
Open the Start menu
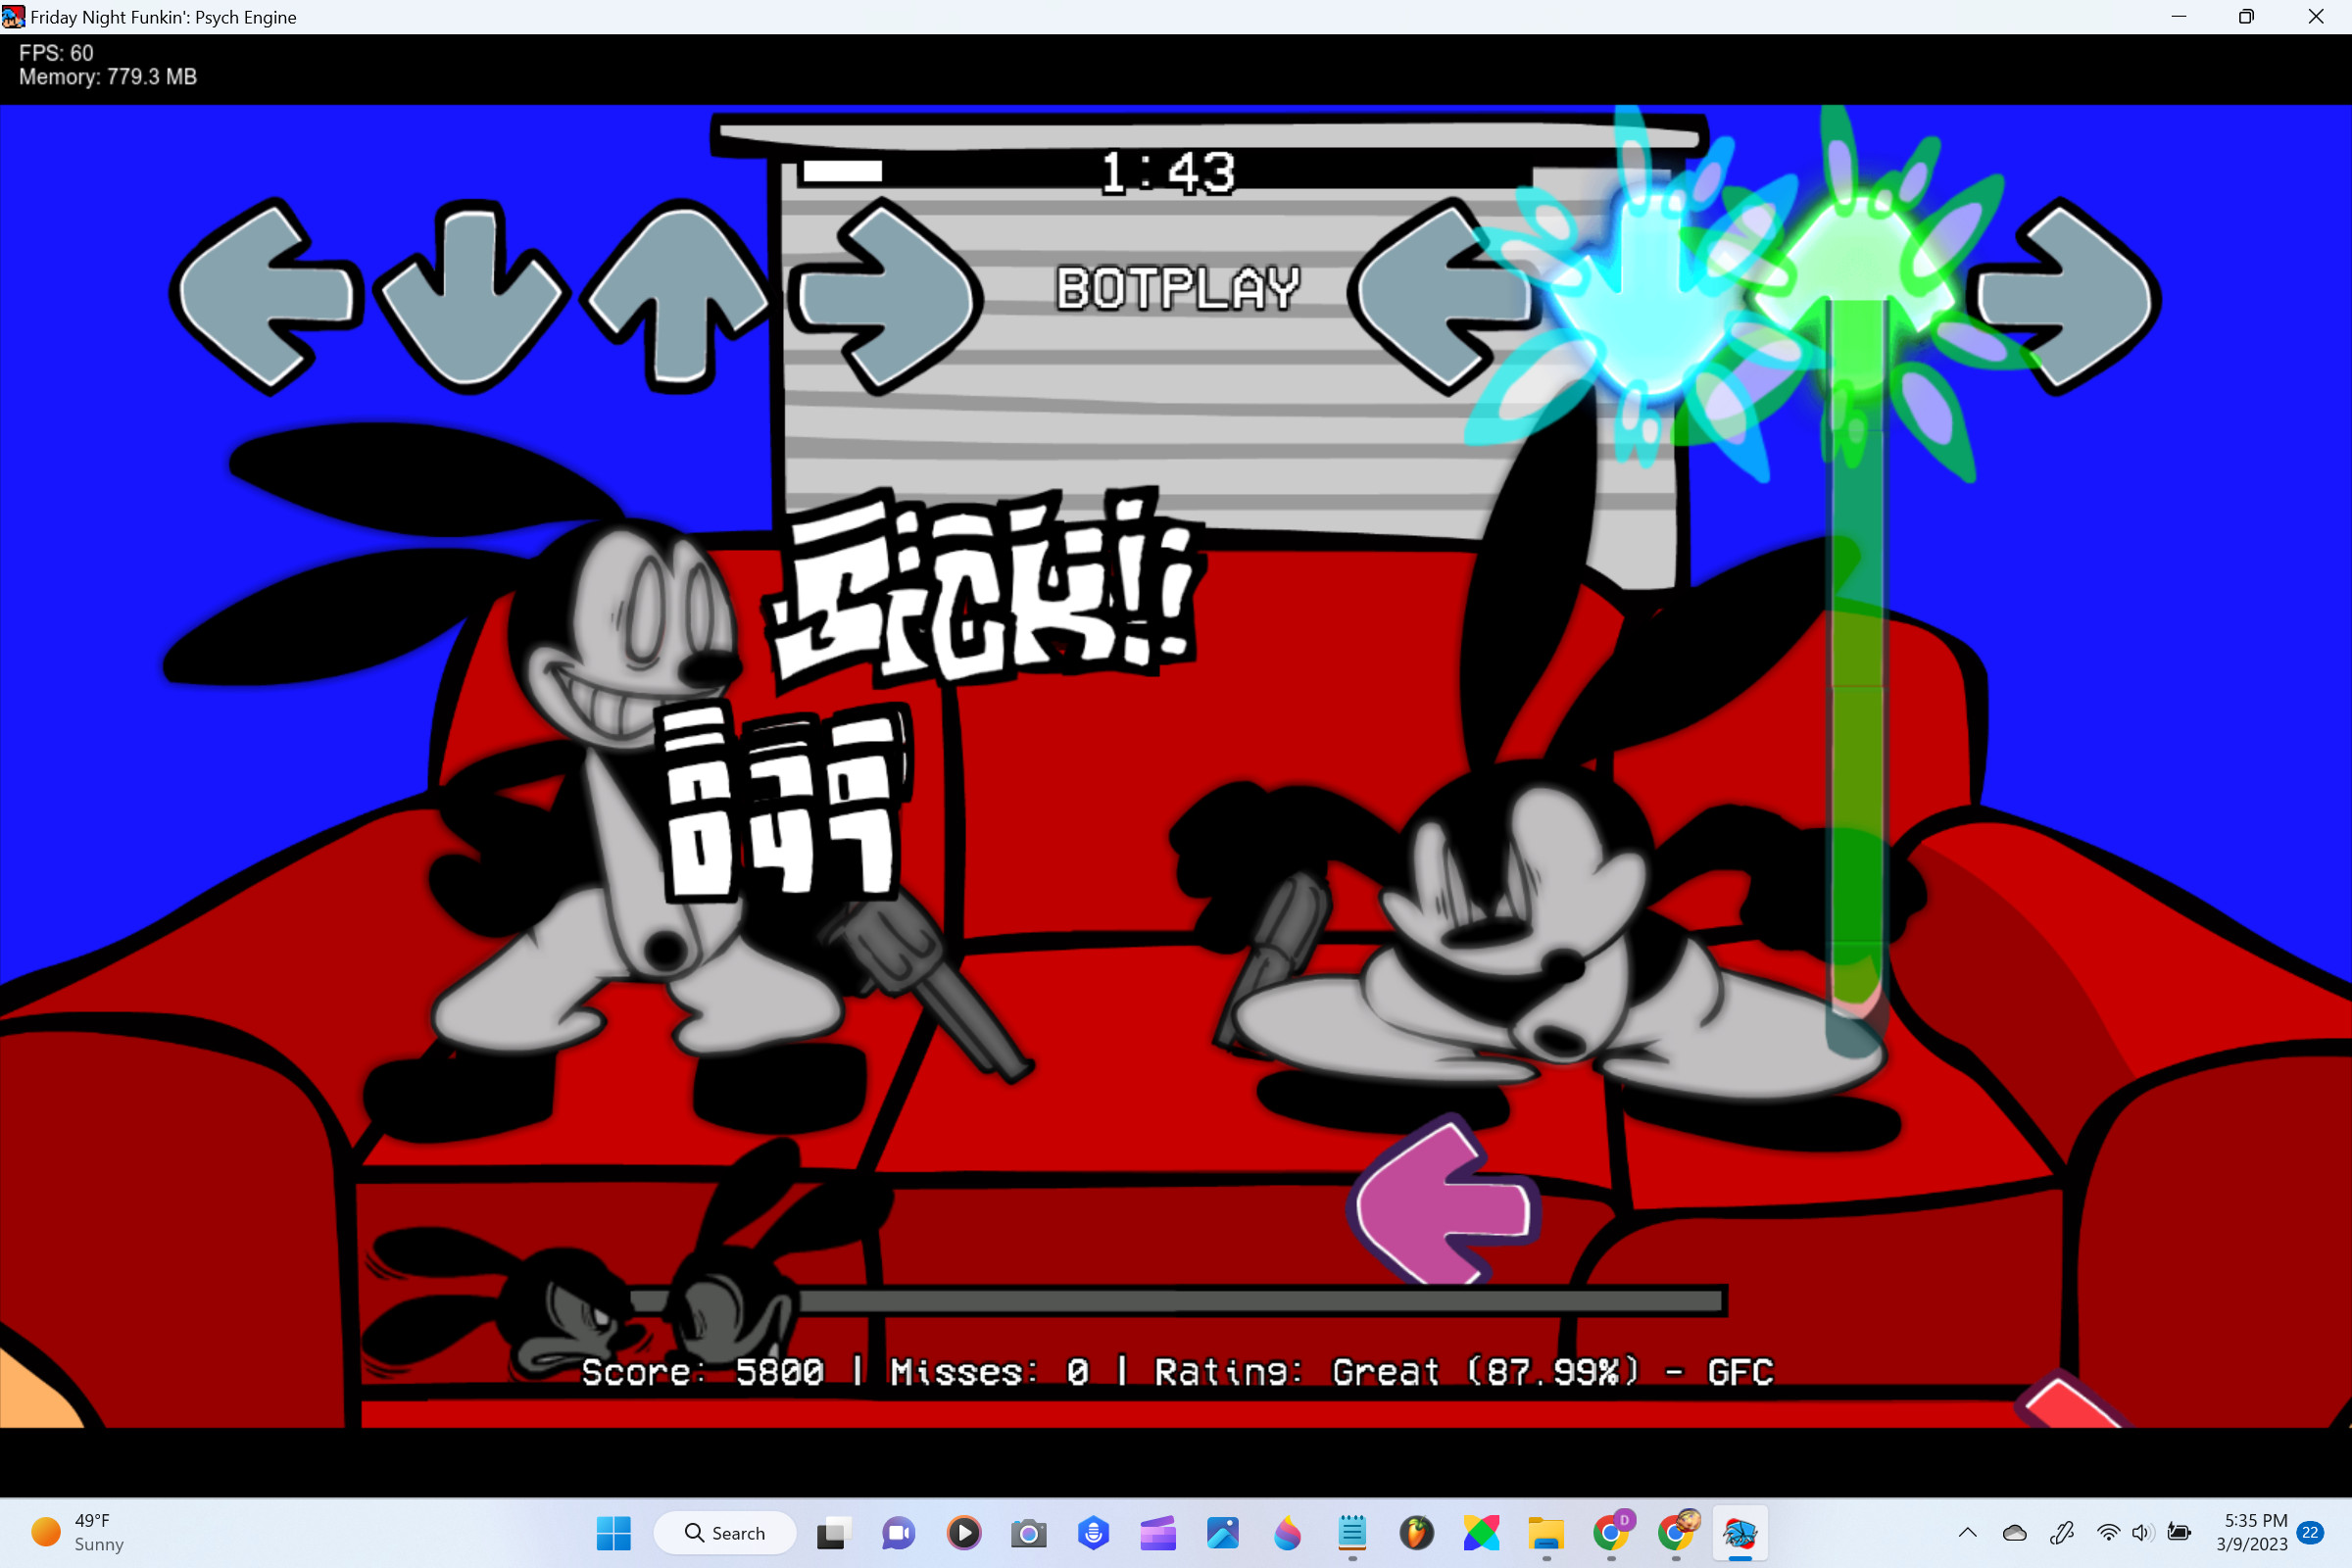pyautogui.click(x=616, y=1533)
